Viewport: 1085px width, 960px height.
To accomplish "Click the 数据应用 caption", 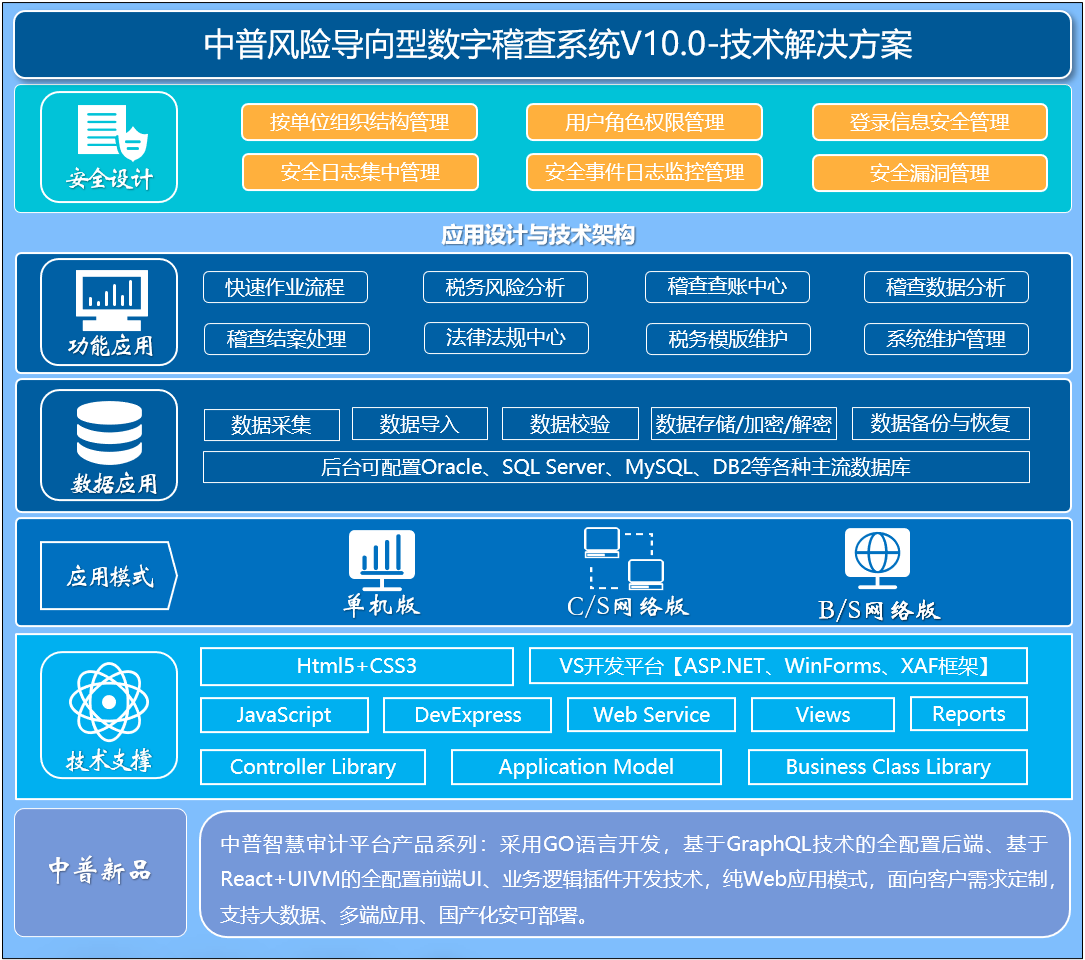I will point(114,483).
